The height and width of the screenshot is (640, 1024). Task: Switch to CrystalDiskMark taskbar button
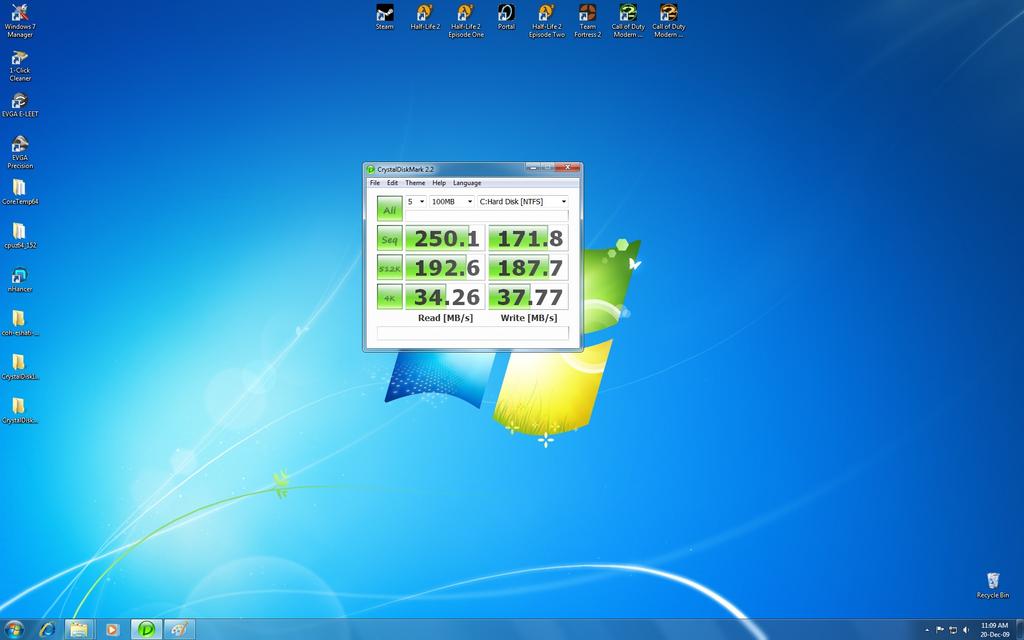point(146,630)
